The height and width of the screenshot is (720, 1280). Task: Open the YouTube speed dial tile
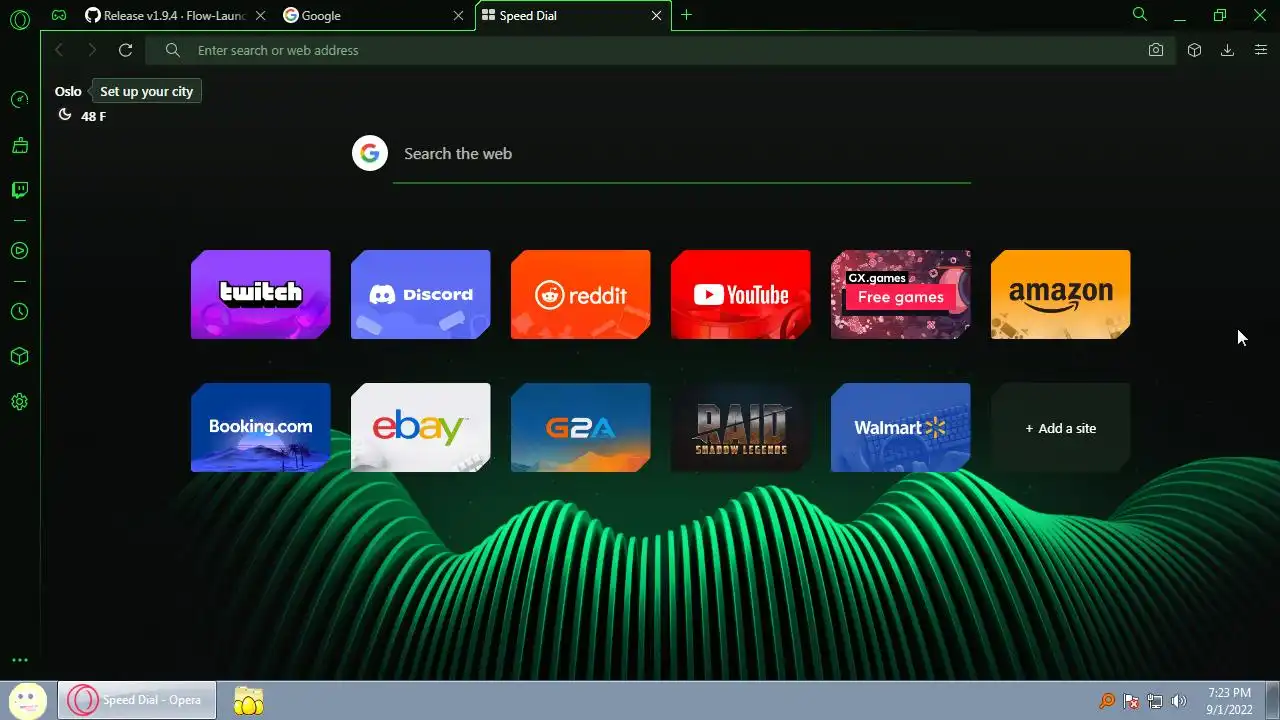740,294
